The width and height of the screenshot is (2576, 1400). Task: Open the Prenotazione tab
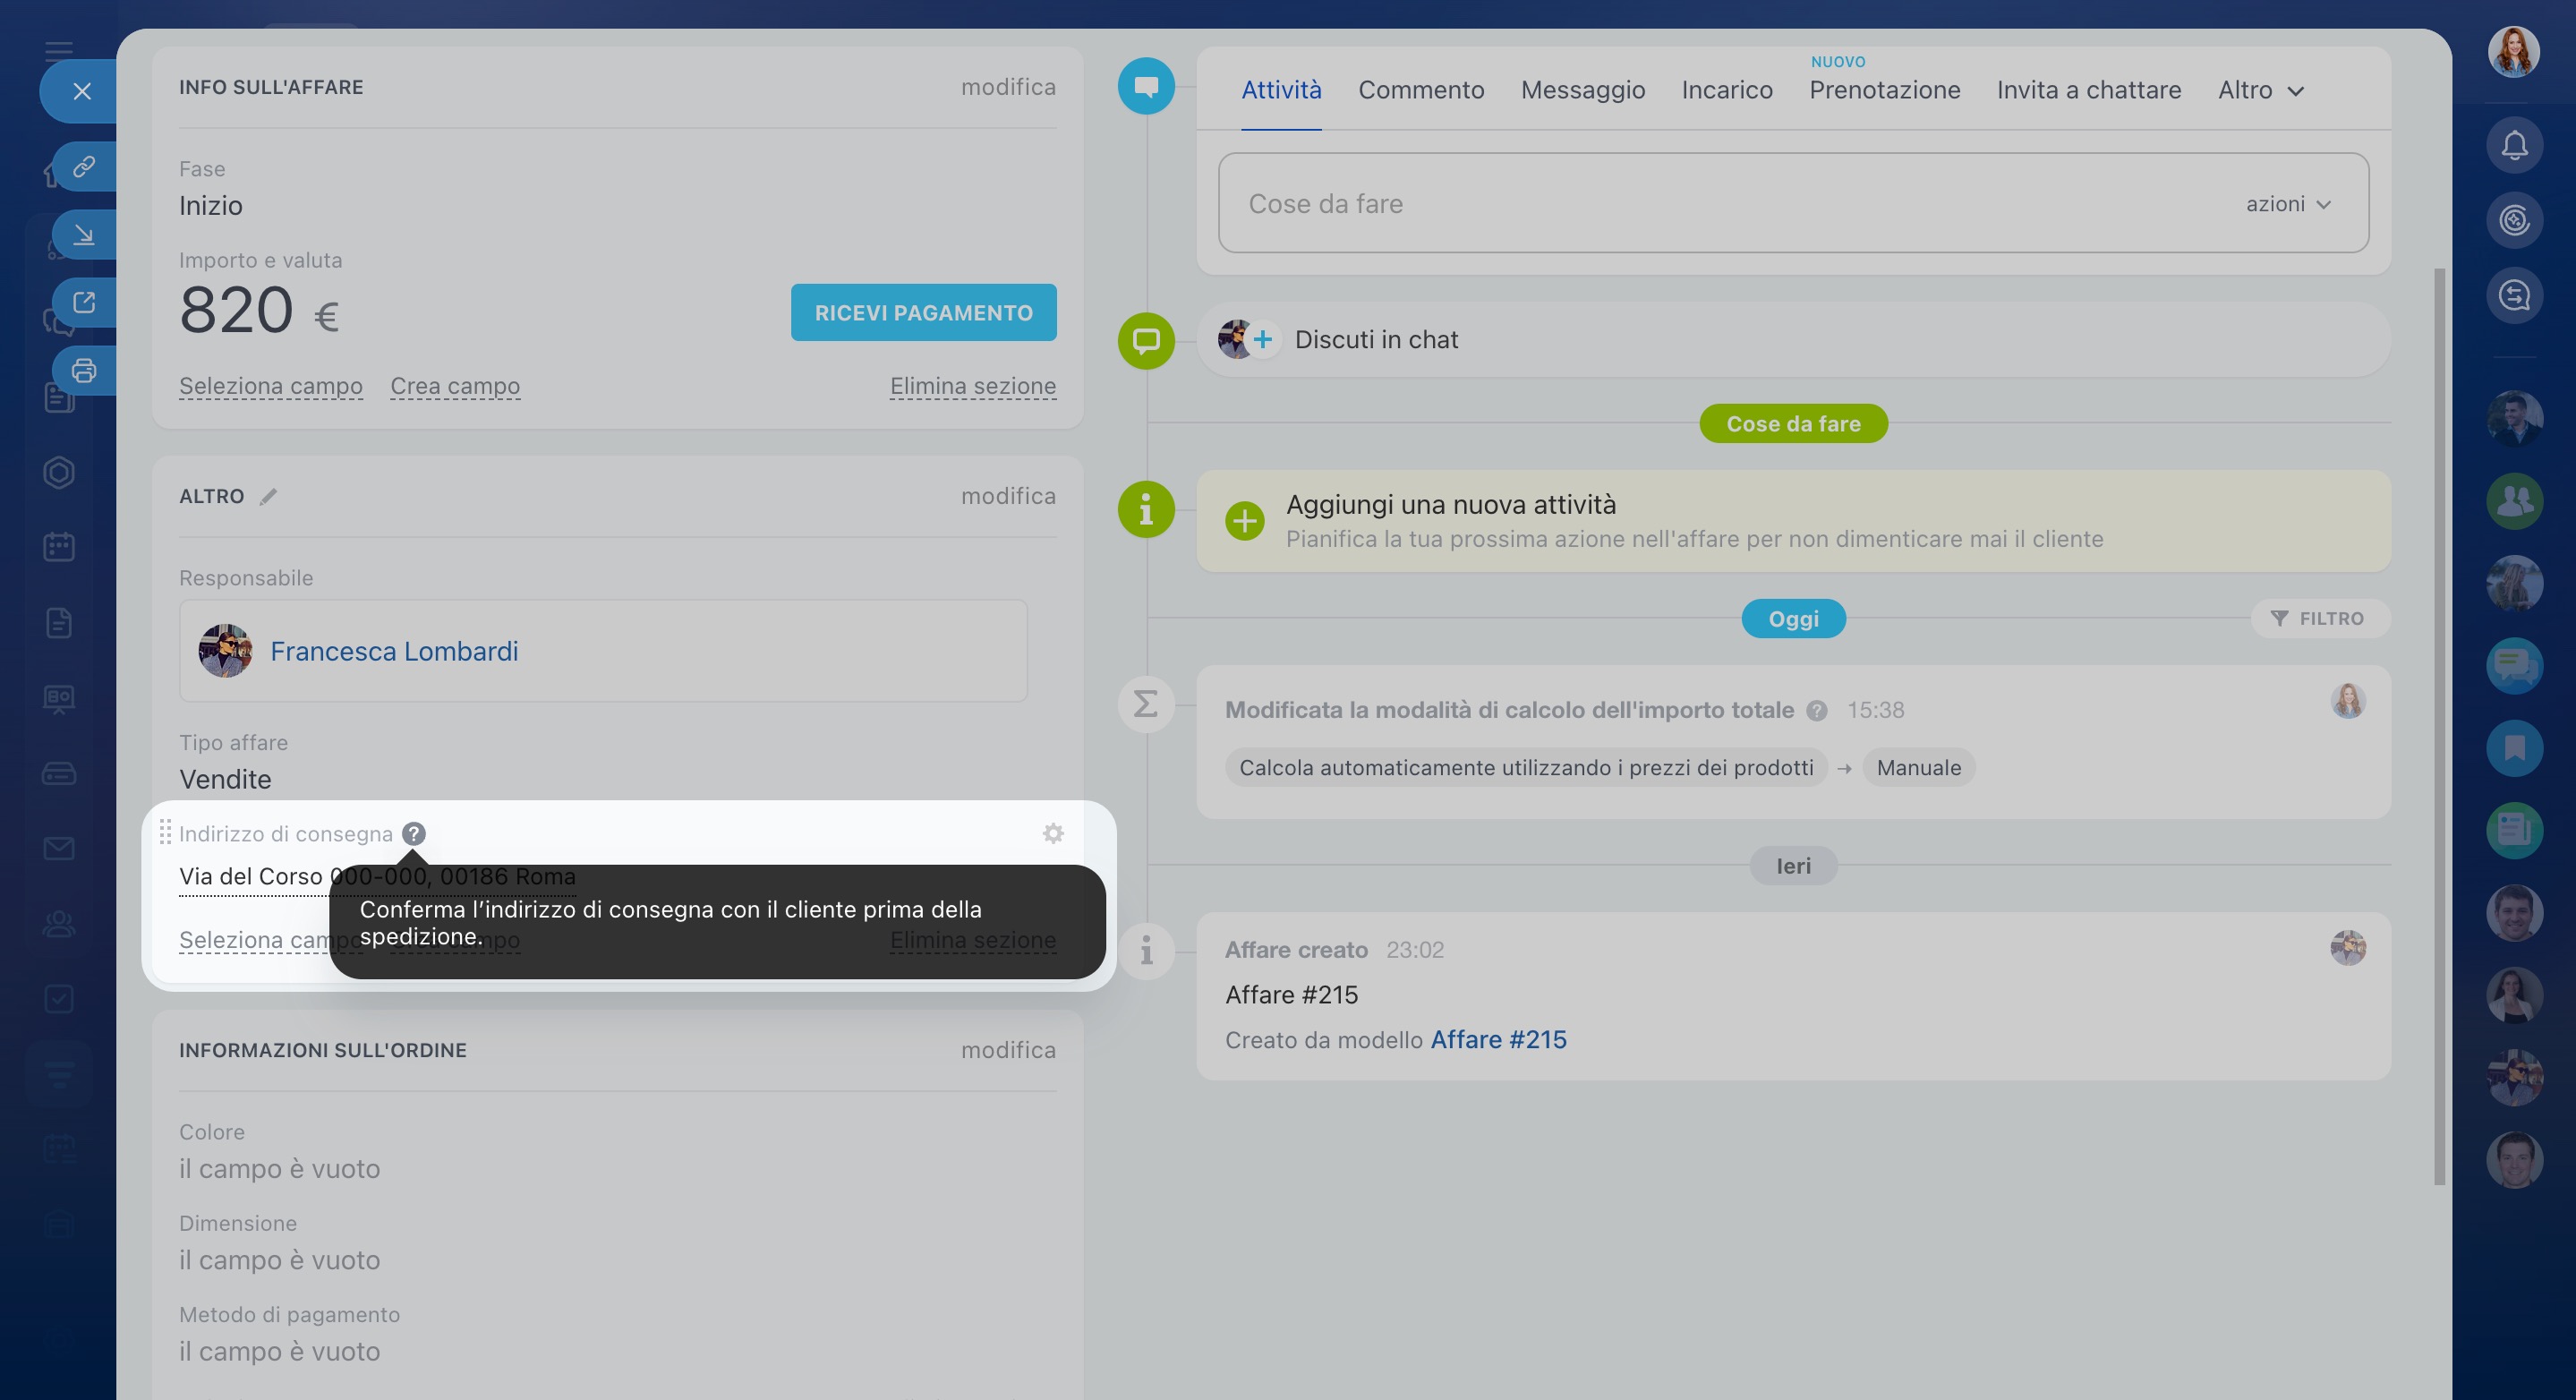pos(1884,90)
